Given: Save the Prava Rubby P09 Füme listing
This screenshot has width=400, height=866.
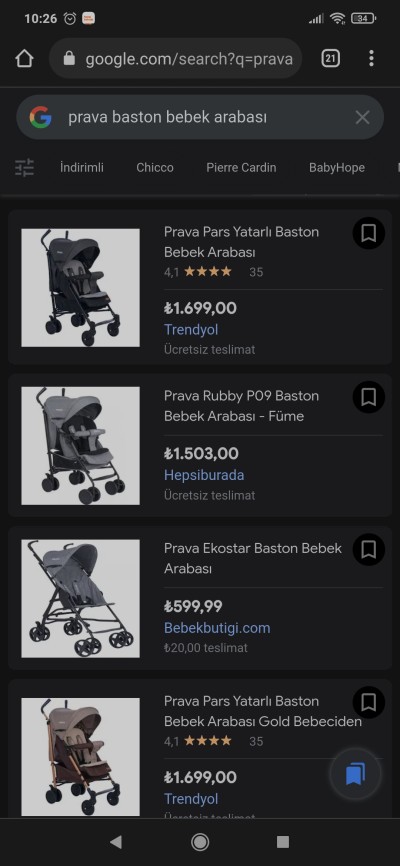Looking at the screenshot, I should [x=369, y=397].
